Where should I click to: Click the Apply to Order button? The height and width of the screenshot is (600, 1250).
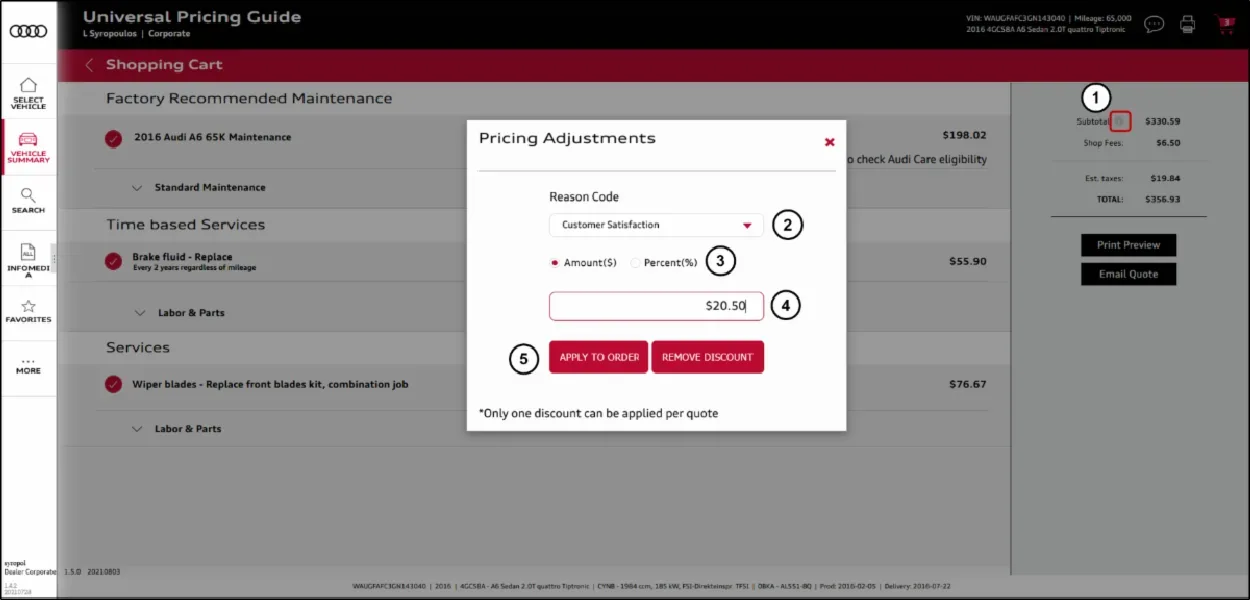tap(599, 357)
